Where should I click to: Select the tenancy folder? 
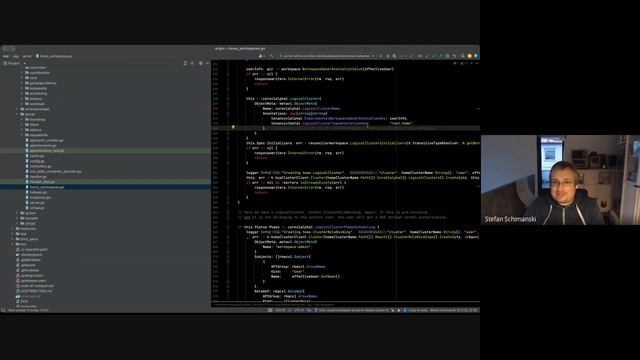(33, 99)
